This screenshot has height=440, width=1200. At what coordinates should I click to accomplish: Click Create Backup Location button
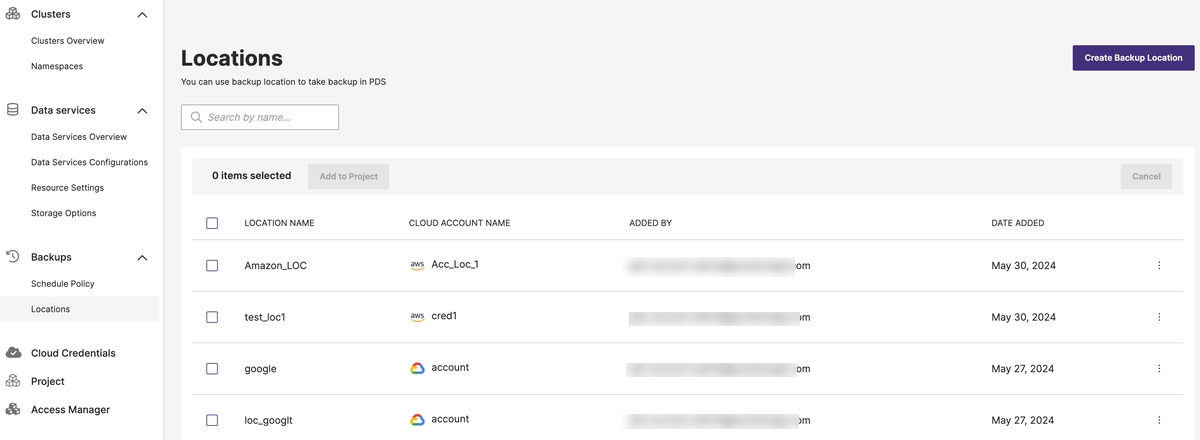pyautogui.click(x=1134, y=58)
